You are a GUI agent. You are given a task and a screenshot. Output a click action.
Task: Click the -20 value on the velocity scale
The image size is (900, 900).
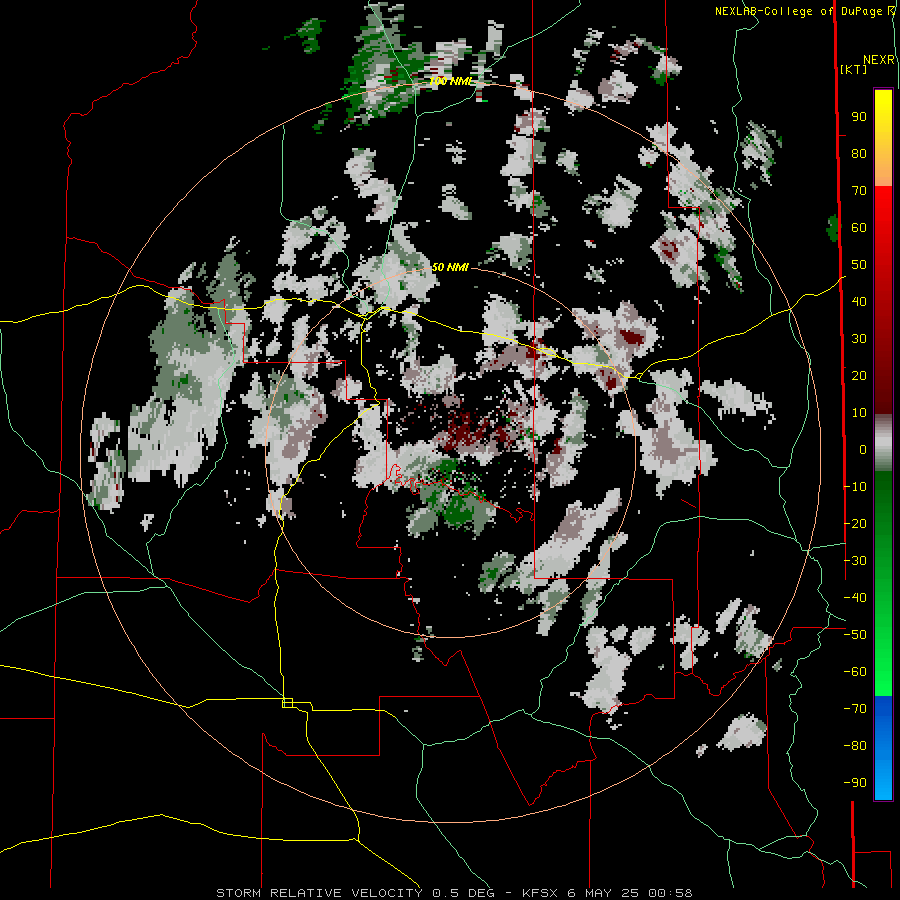click(x=855, y=523)
